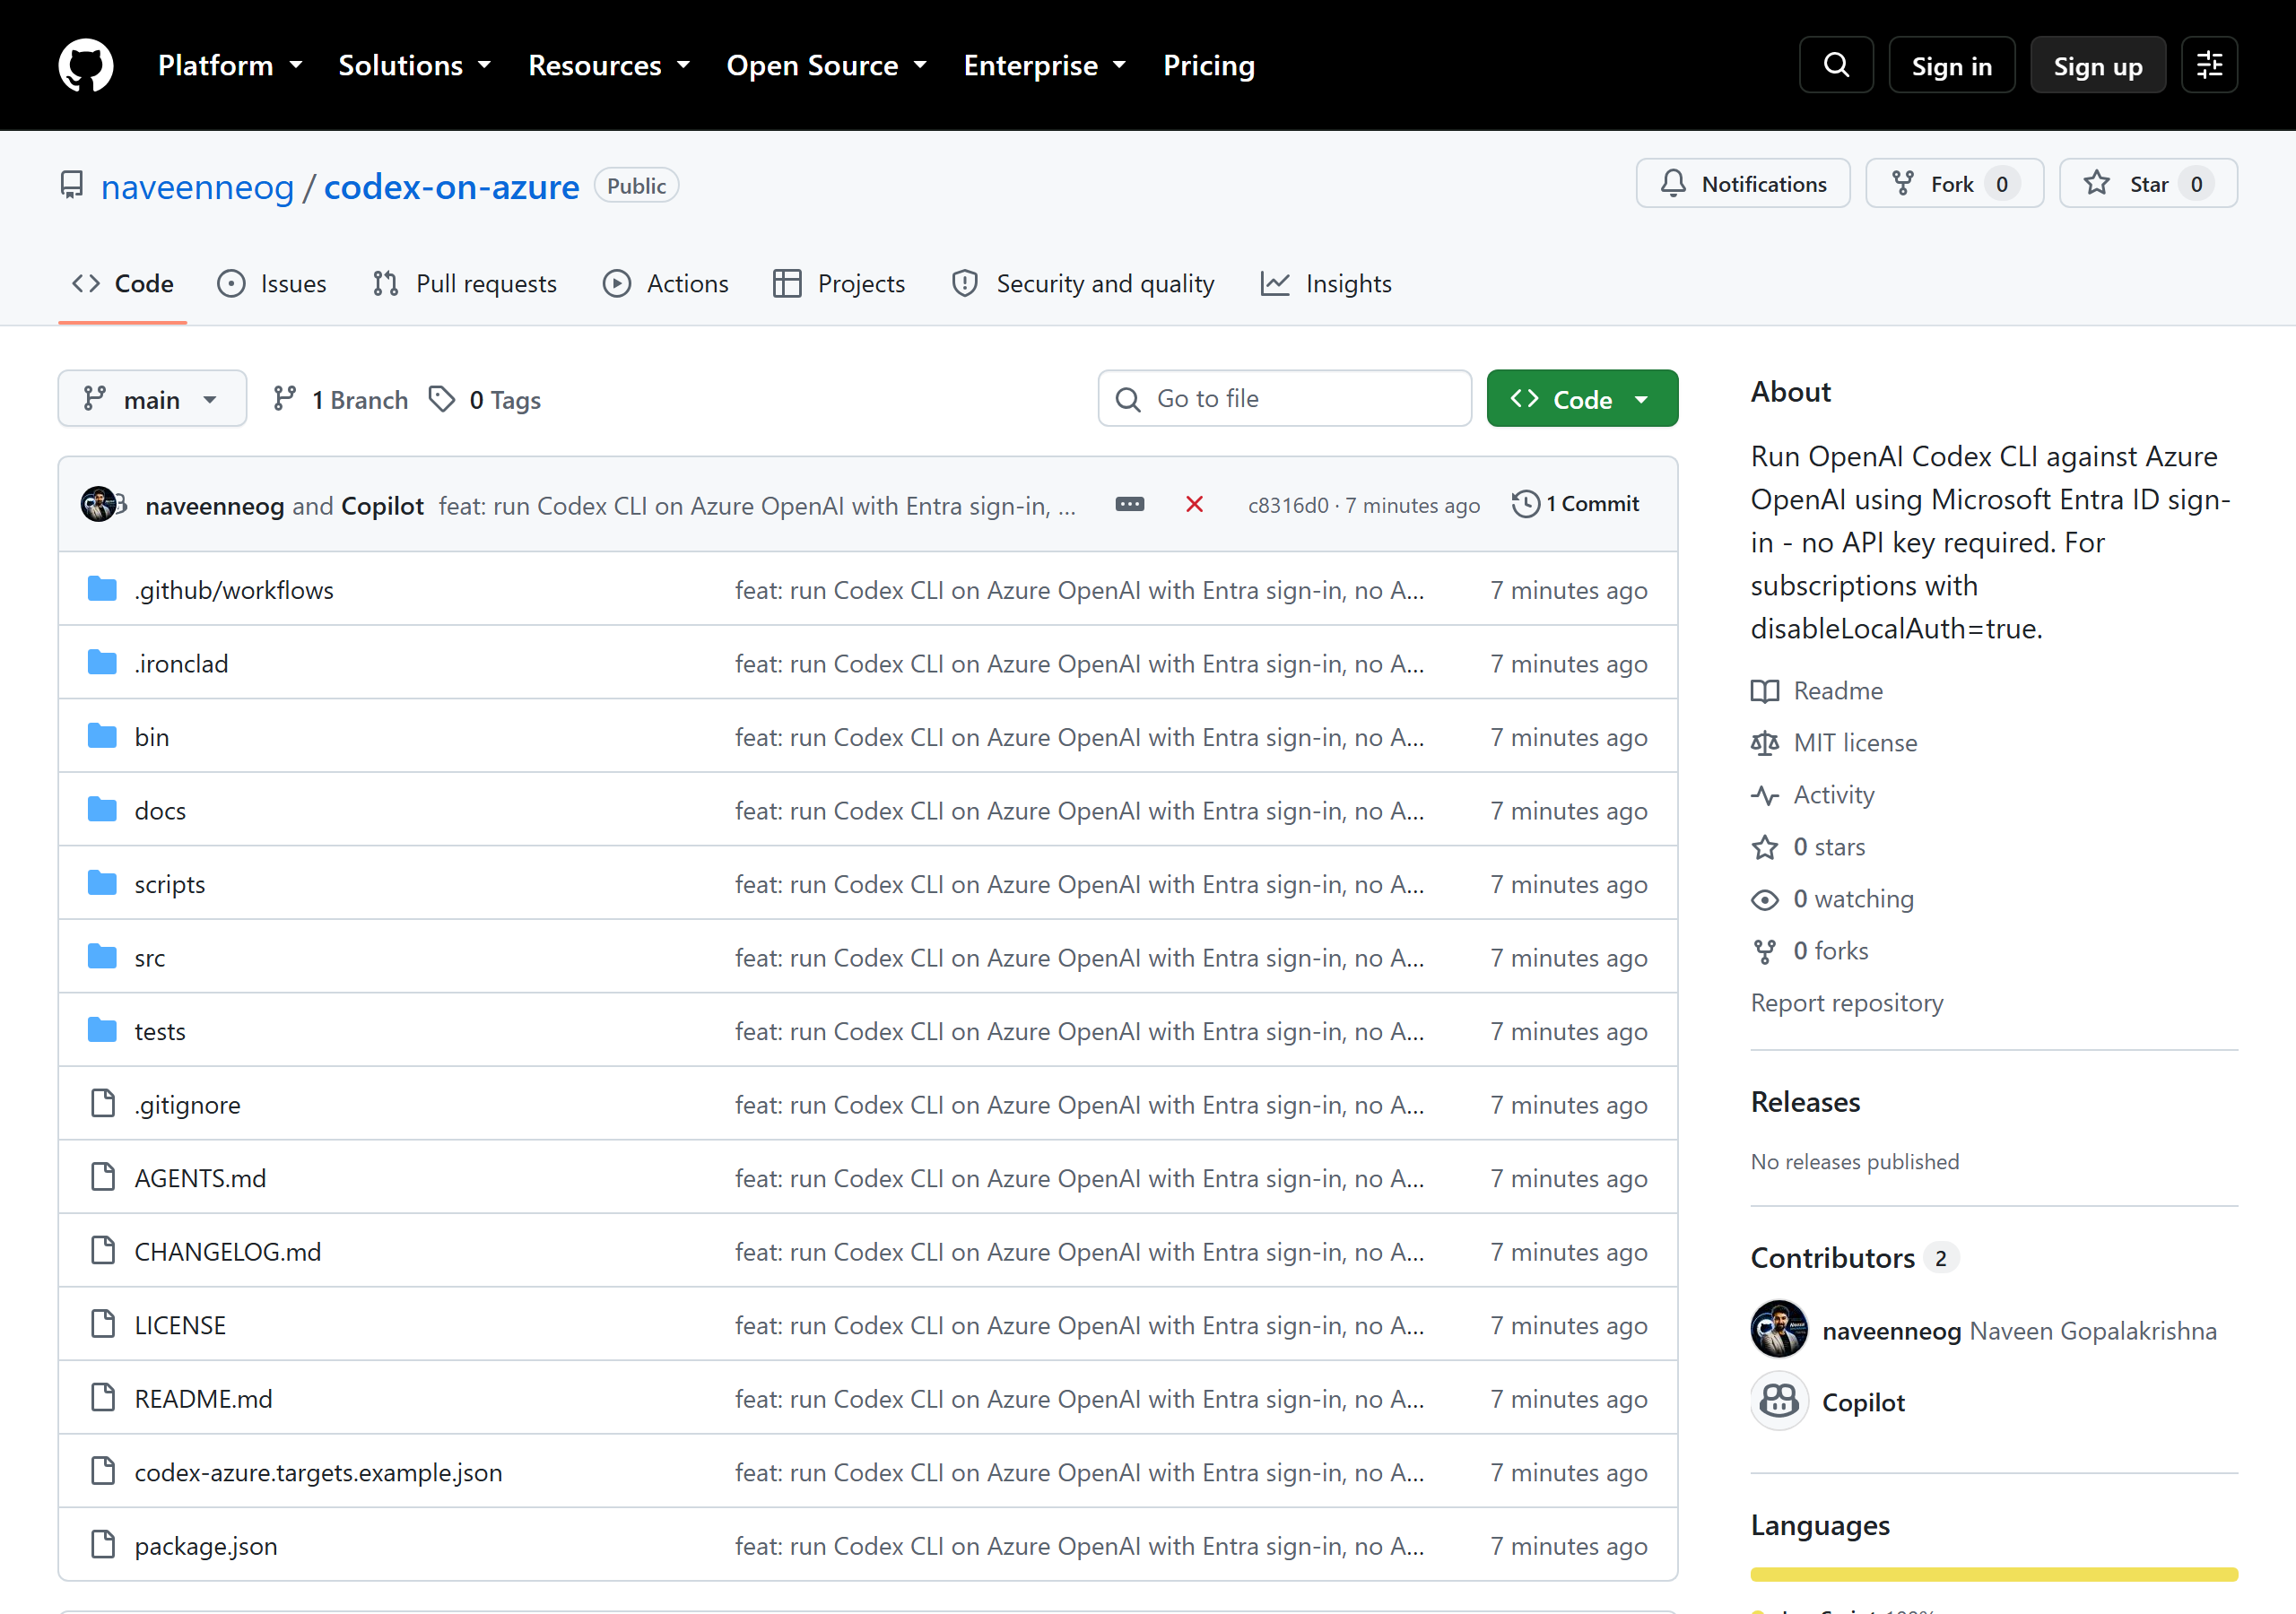This screenshot has height=1614, width=2296.
Task: Expand the Open Source menu
Action: (826, 65)
